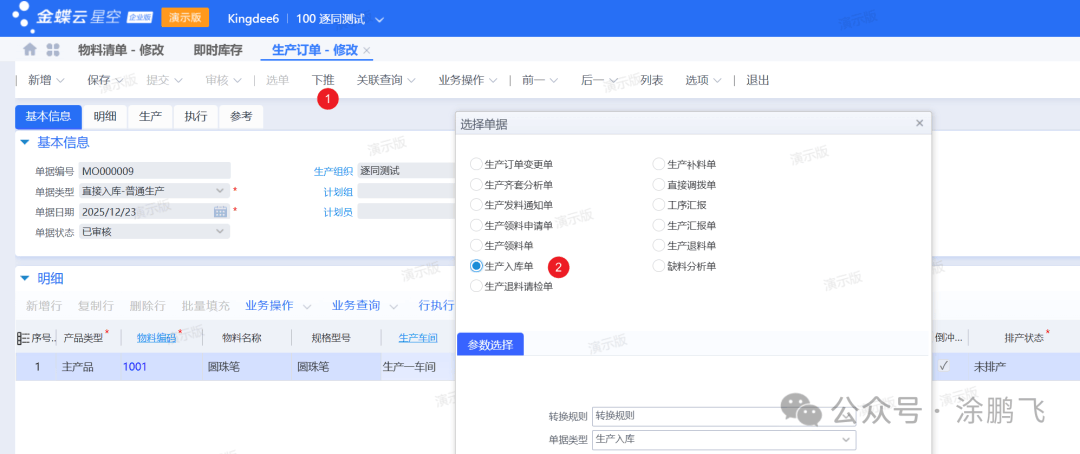Open calendar picker for 单据日期
1080x454 pixels.
[x=220, y=211]
